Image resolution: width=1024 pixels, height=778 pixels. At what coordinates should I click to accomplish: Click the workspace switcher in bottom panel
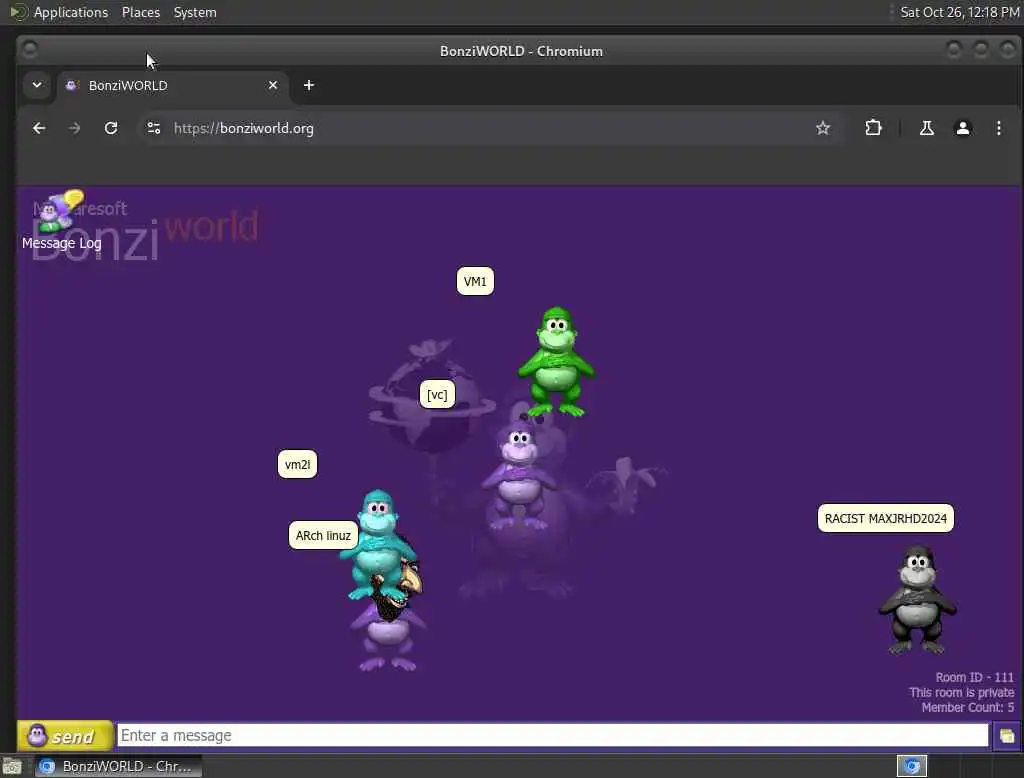[x=912, y=766]
